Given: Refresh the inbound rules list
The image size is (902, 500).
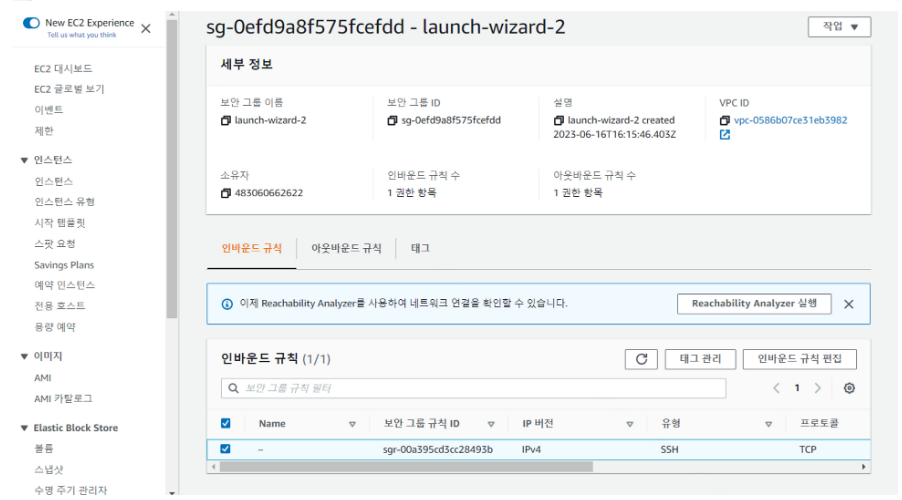Looking at the screenshot, I should pyautogui.click(x=641, y=359).
